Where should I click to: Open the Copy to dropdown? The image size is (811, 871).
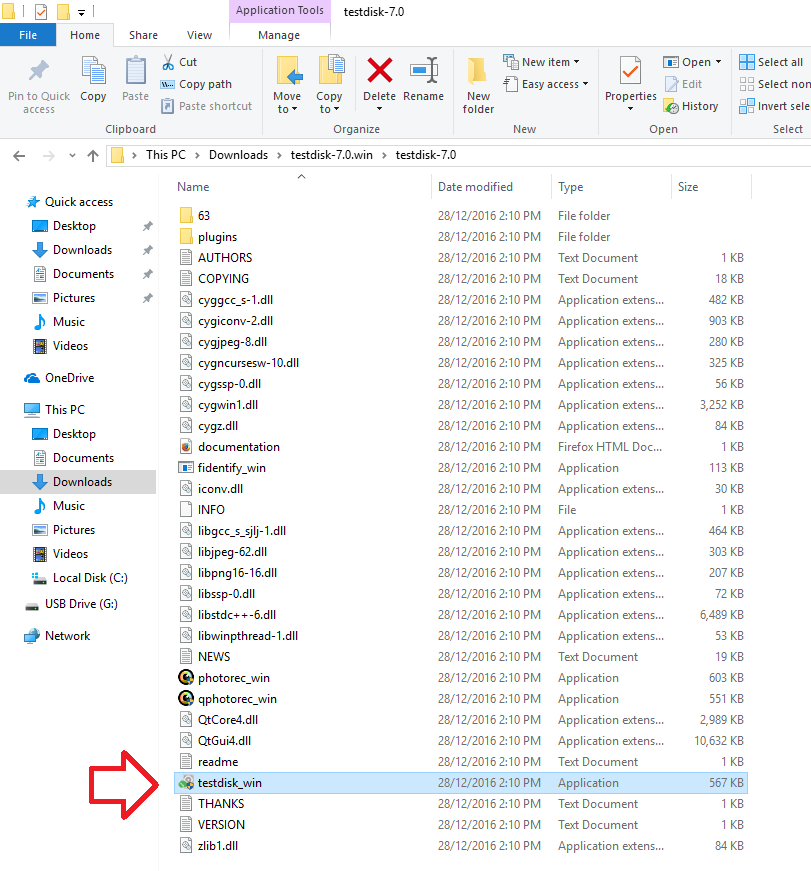[329, 103]
